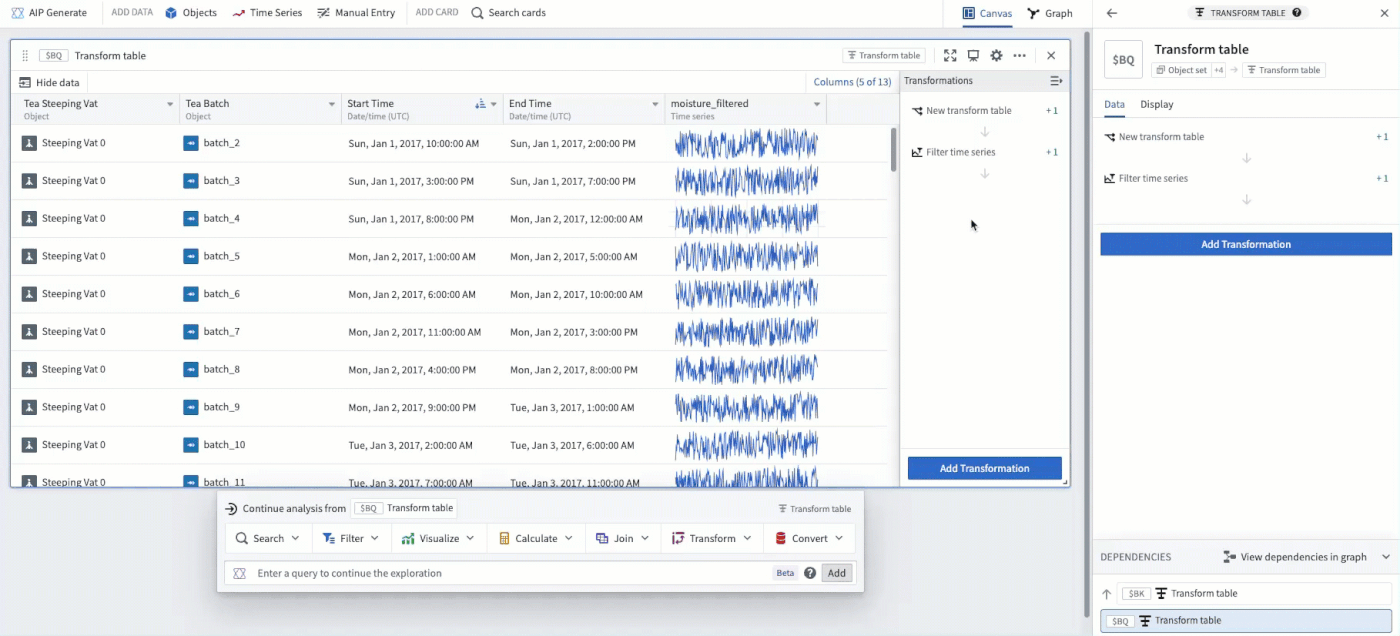Expand View dependencies in graph dropdown
This screenshot has height=636, width=1400.
point(1386,557)
